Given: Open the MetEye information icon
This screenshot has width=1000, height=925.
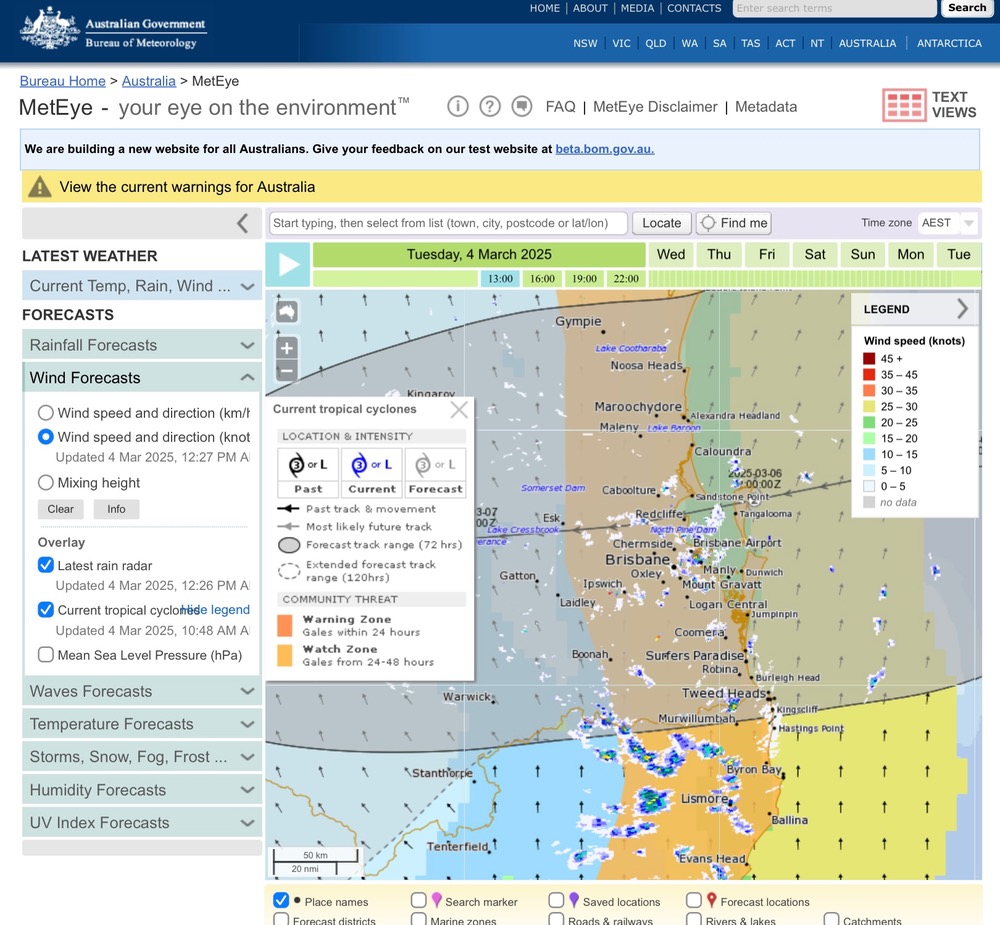Looking at the screenshot, I should click(x=457, y=106).
